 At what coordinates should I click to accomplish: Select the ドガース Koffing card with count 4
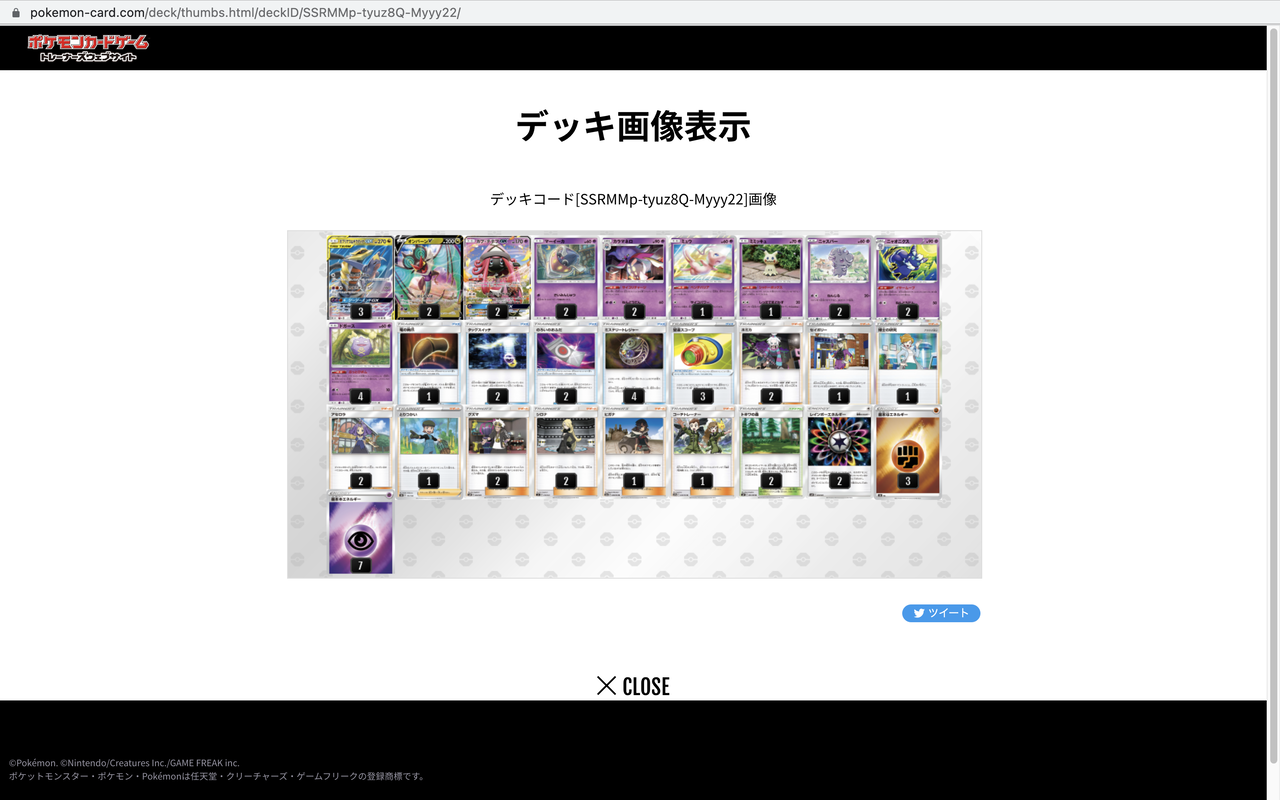[361, 362]
